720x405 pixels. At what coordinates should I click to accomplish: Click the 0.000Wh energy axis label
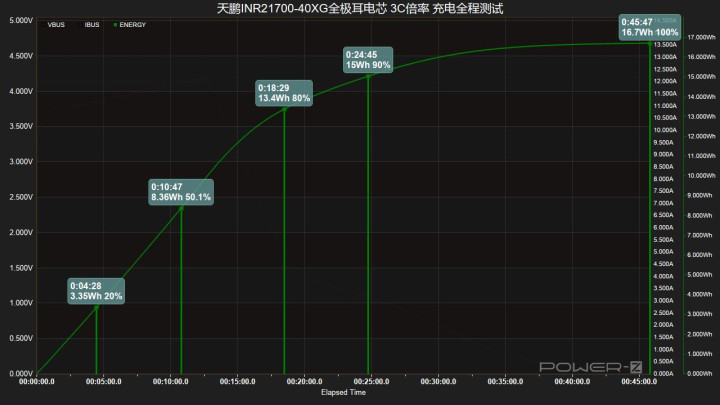click(700, 373)
